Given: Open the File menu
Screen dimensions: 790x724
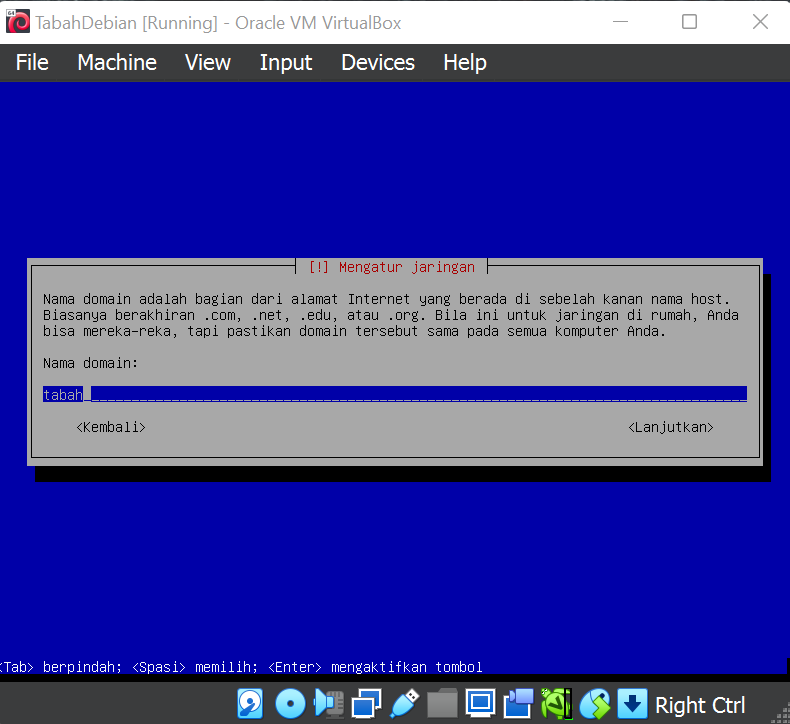Looking at the screenshot, I should pos(32,63).
